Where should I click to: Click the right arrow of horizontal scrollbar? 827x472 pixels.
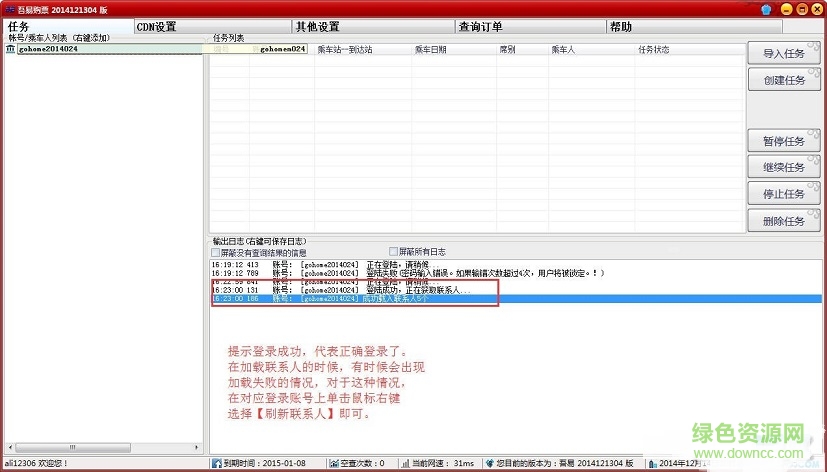pos(197,447)
